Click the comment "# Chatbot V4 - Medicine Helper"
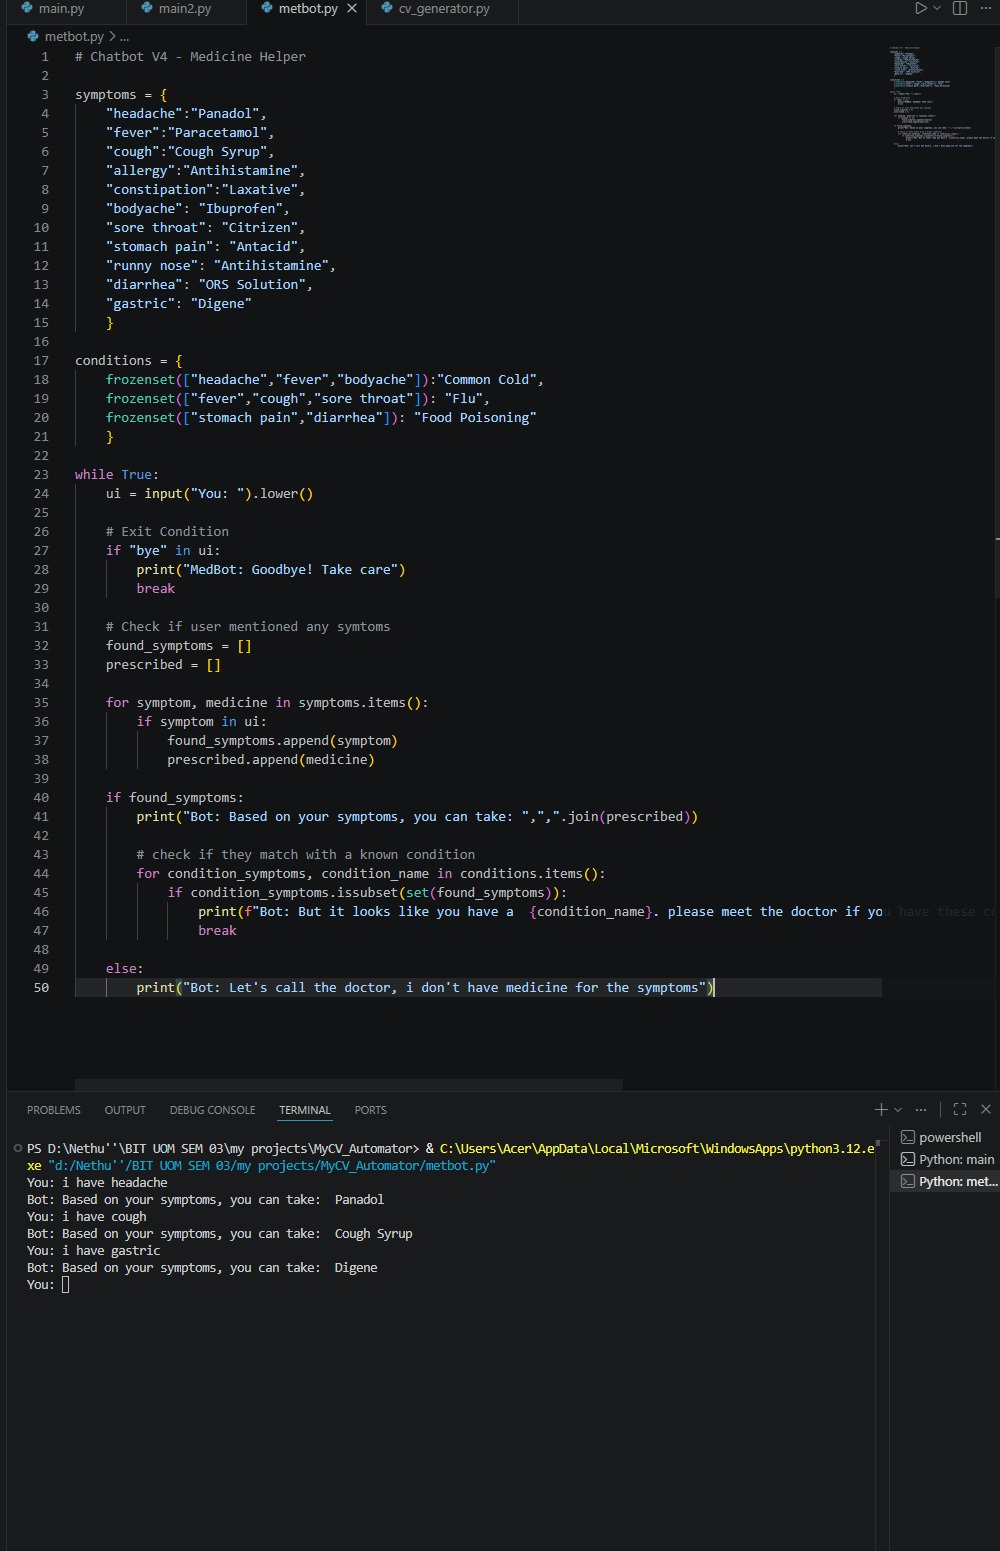 tap(190, 56)
